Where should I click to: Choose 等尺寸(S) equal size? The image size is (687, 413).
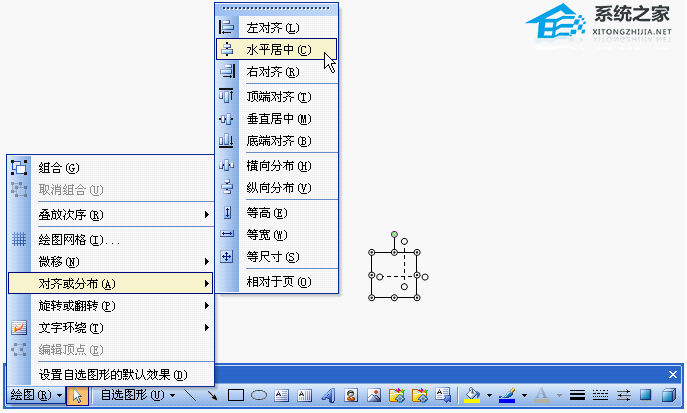click(x=276, y=257)
